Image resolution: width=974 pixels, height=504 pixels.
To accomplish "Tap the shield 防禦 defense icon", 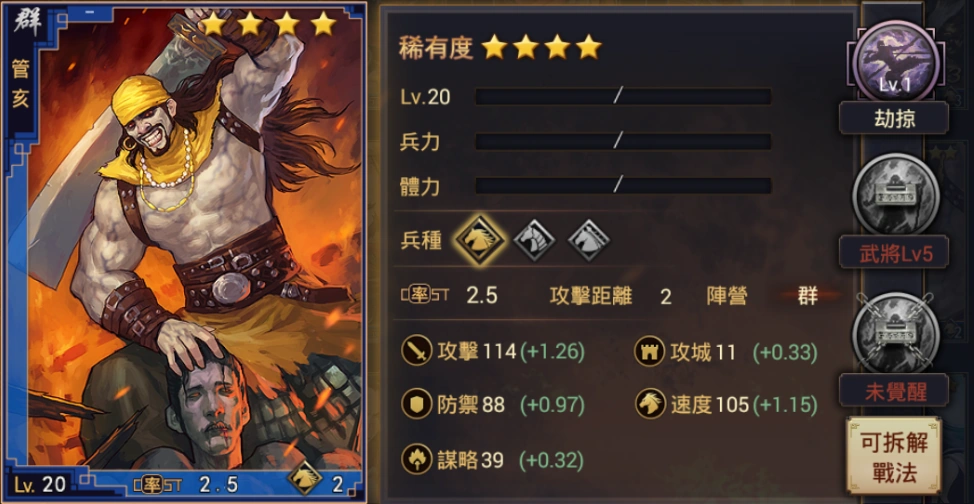I will [x=416, y=405].
